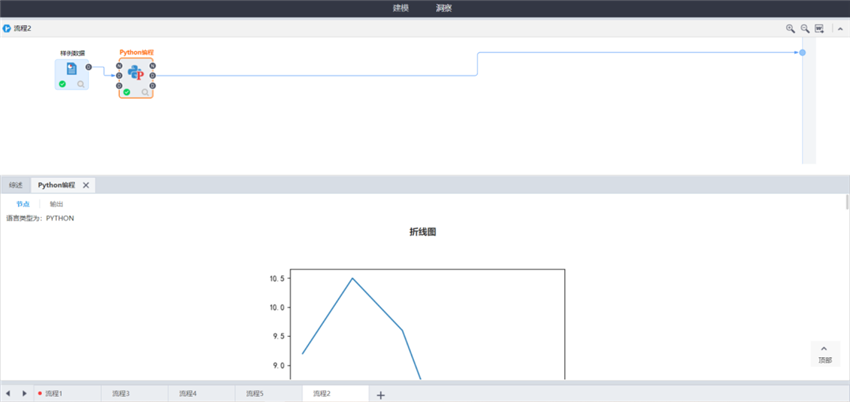Viewport: 850px width, 402px height.
Task: Click the zoom out magnifier icon
Action: point(804,29)
